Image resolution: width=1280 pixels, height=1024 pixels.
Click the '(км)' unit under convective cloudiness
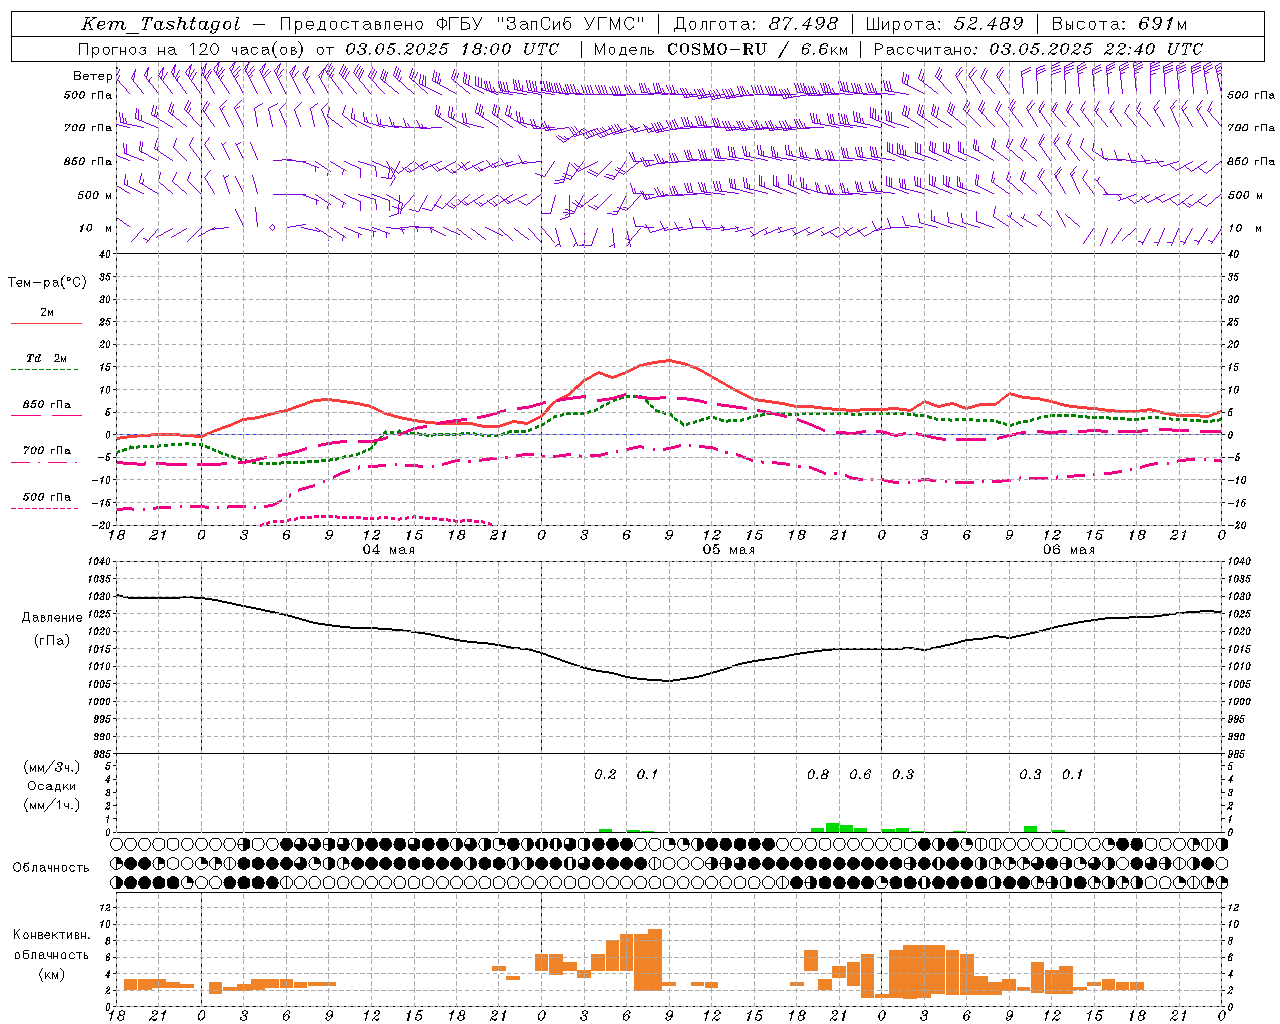tap(52, 974)
